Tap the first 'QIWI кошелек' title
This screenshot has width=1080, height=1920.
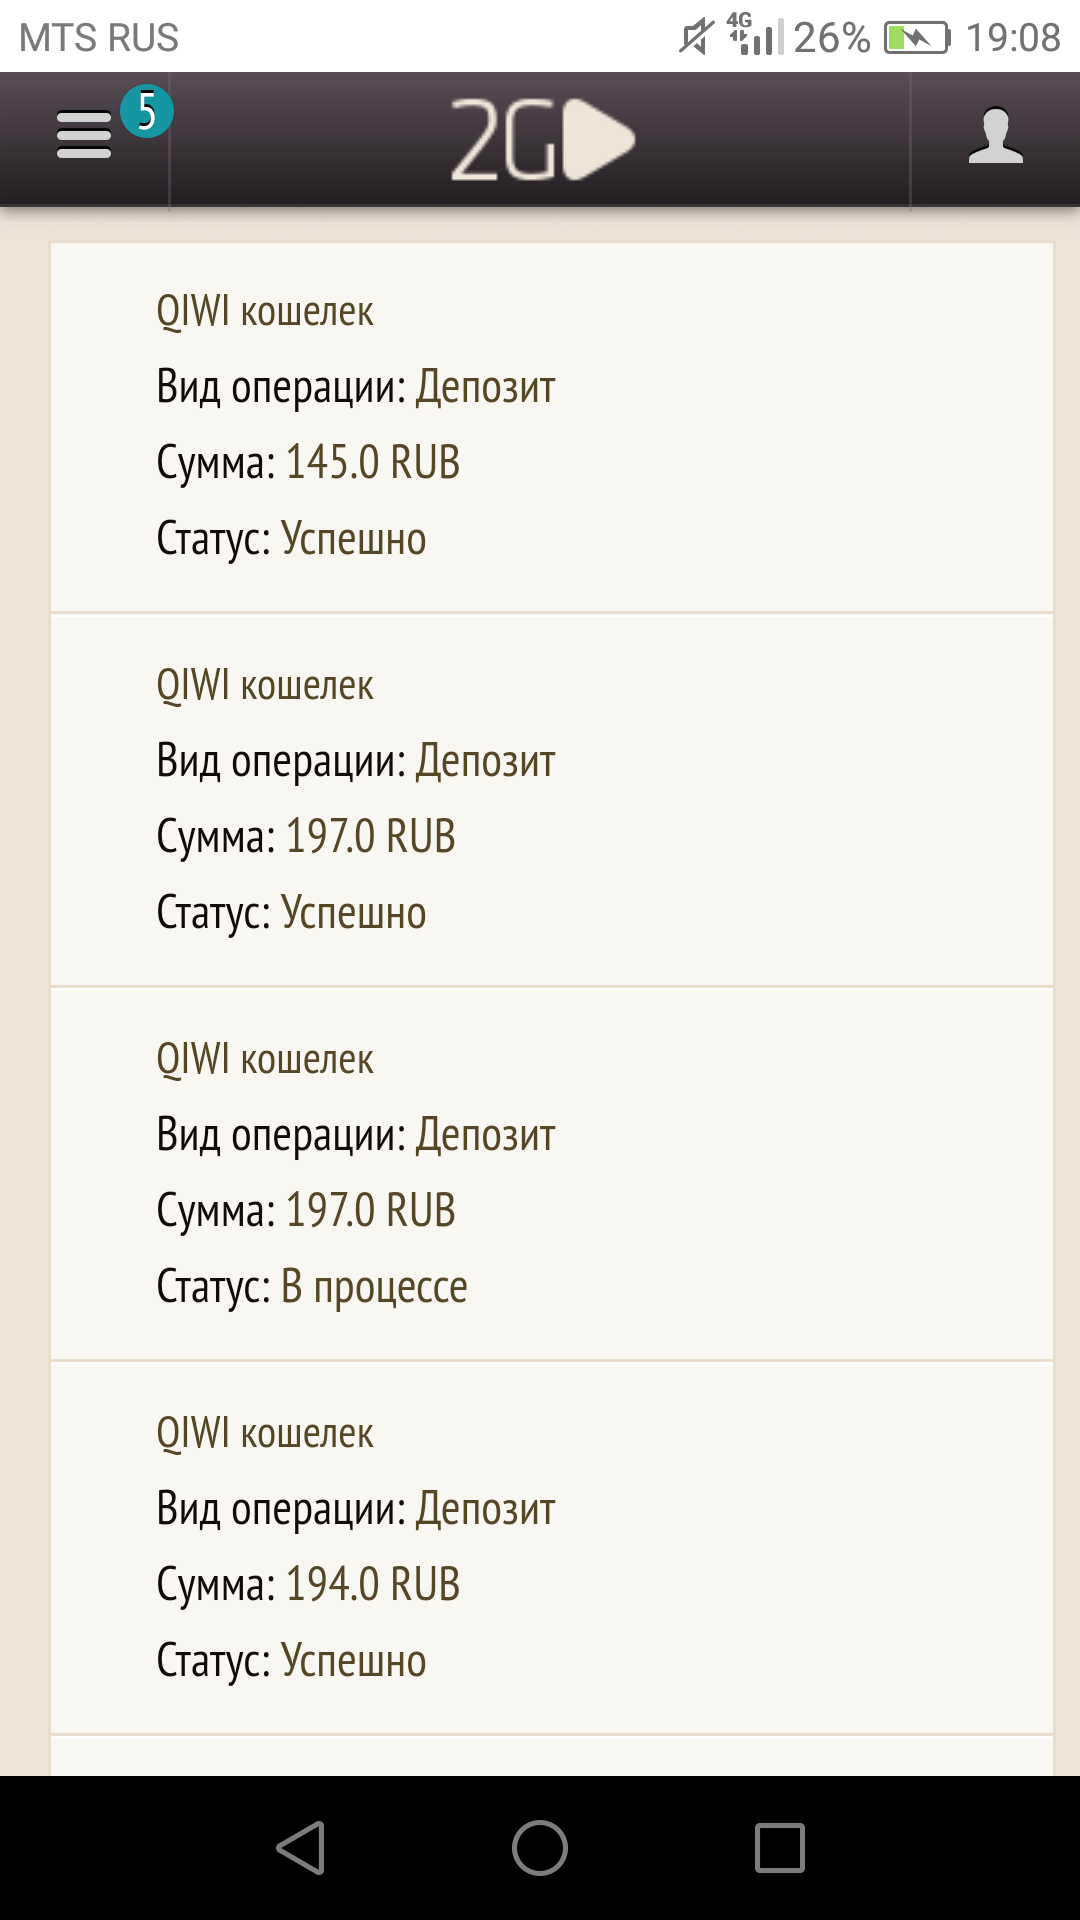point(265,311)
